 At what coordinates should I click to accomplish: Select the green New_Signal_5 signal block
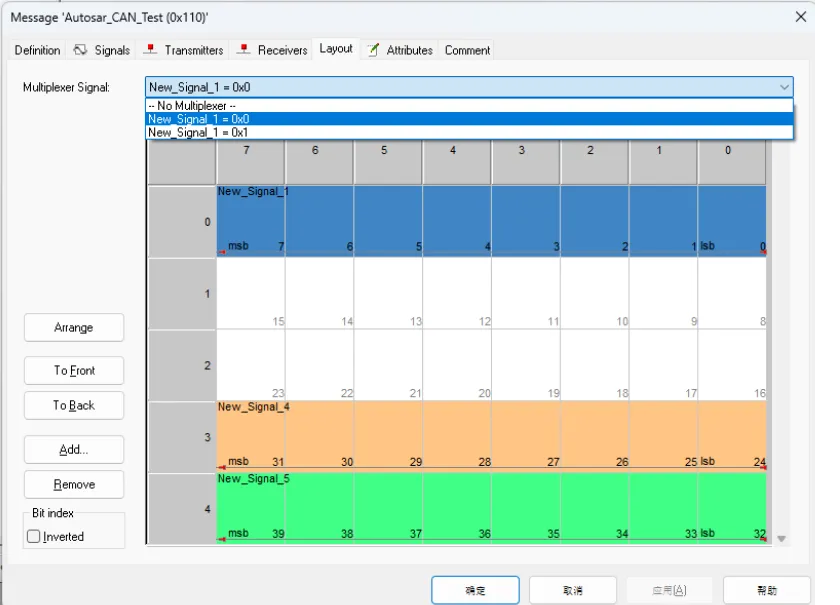pos(490,505)
